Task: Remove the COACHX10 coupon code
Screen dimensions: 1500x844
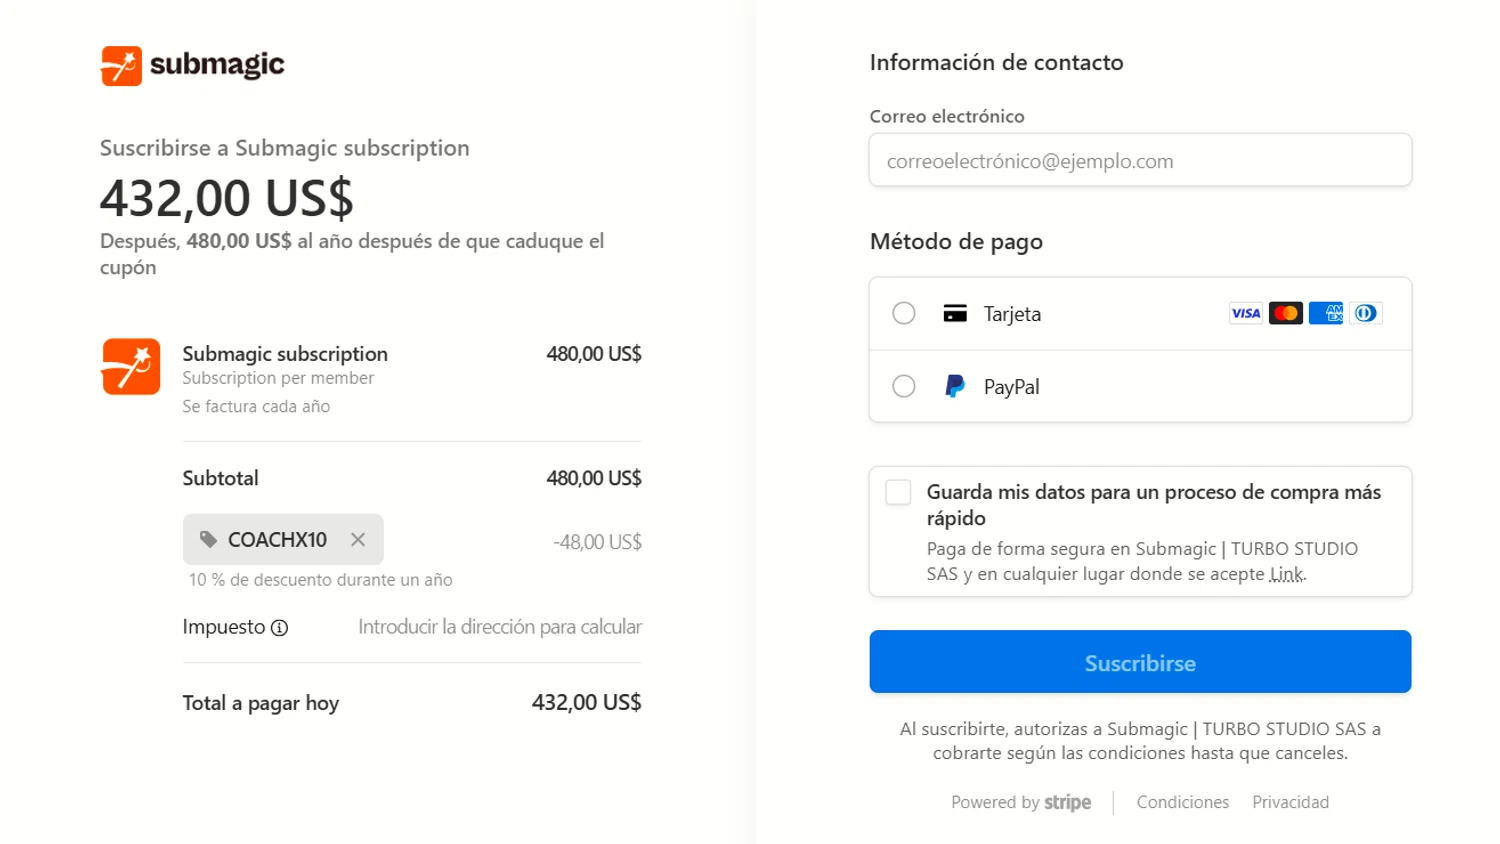Action: pyautogui.click(x=358, y=540)
